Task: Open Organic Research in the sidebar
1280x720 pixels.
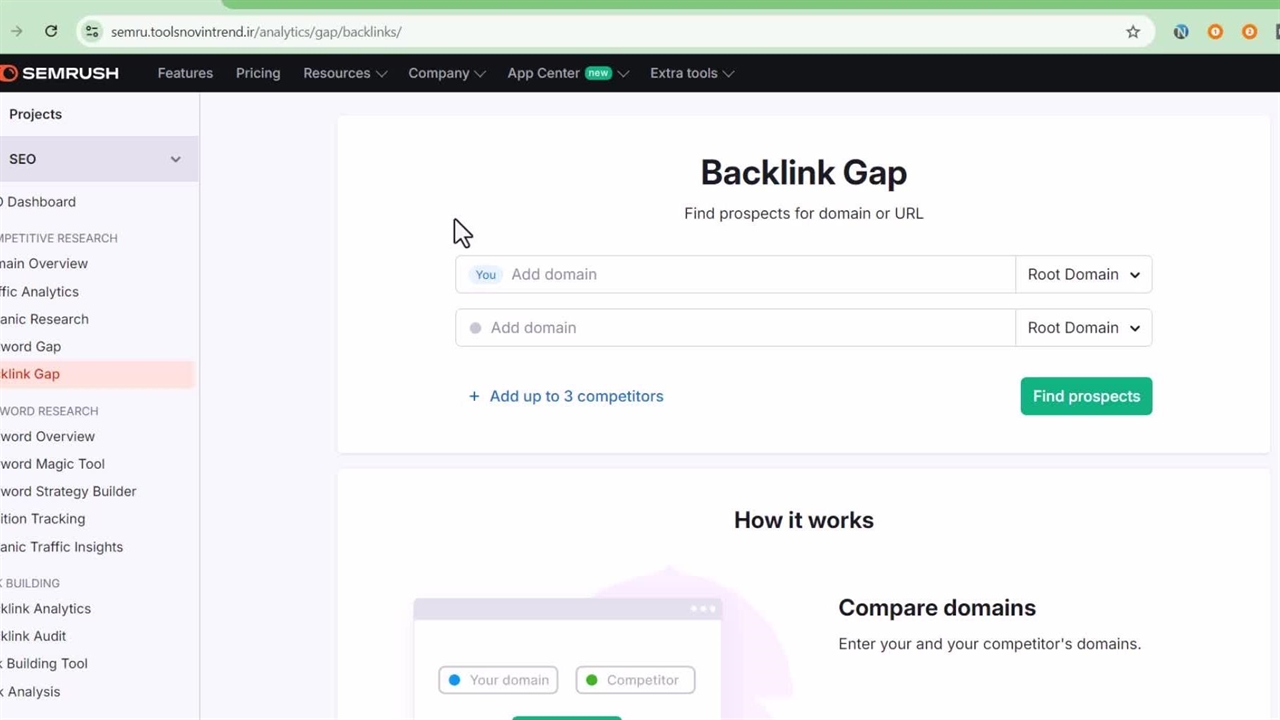Action: [x=44, y=319]
